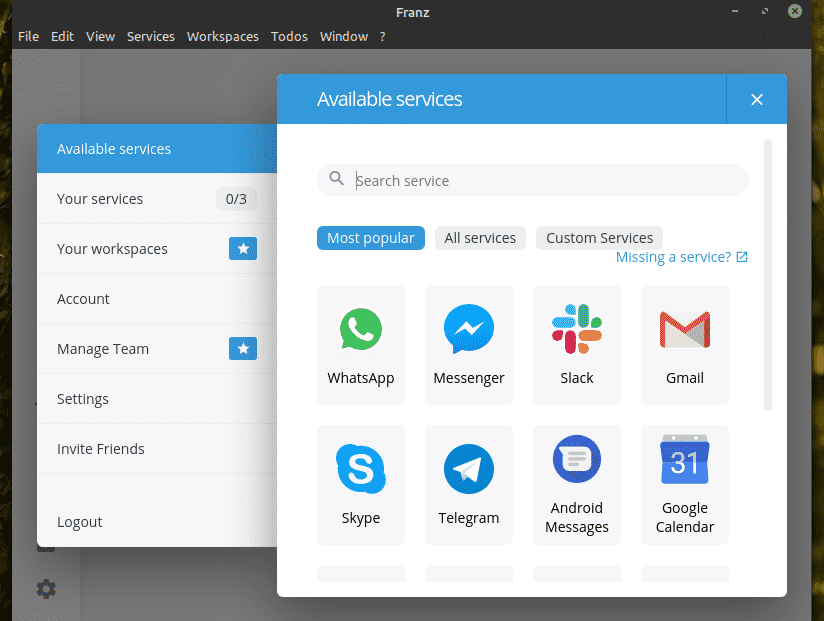Pick the Skype service icon
Screen dimensions: 824x621
360,484
